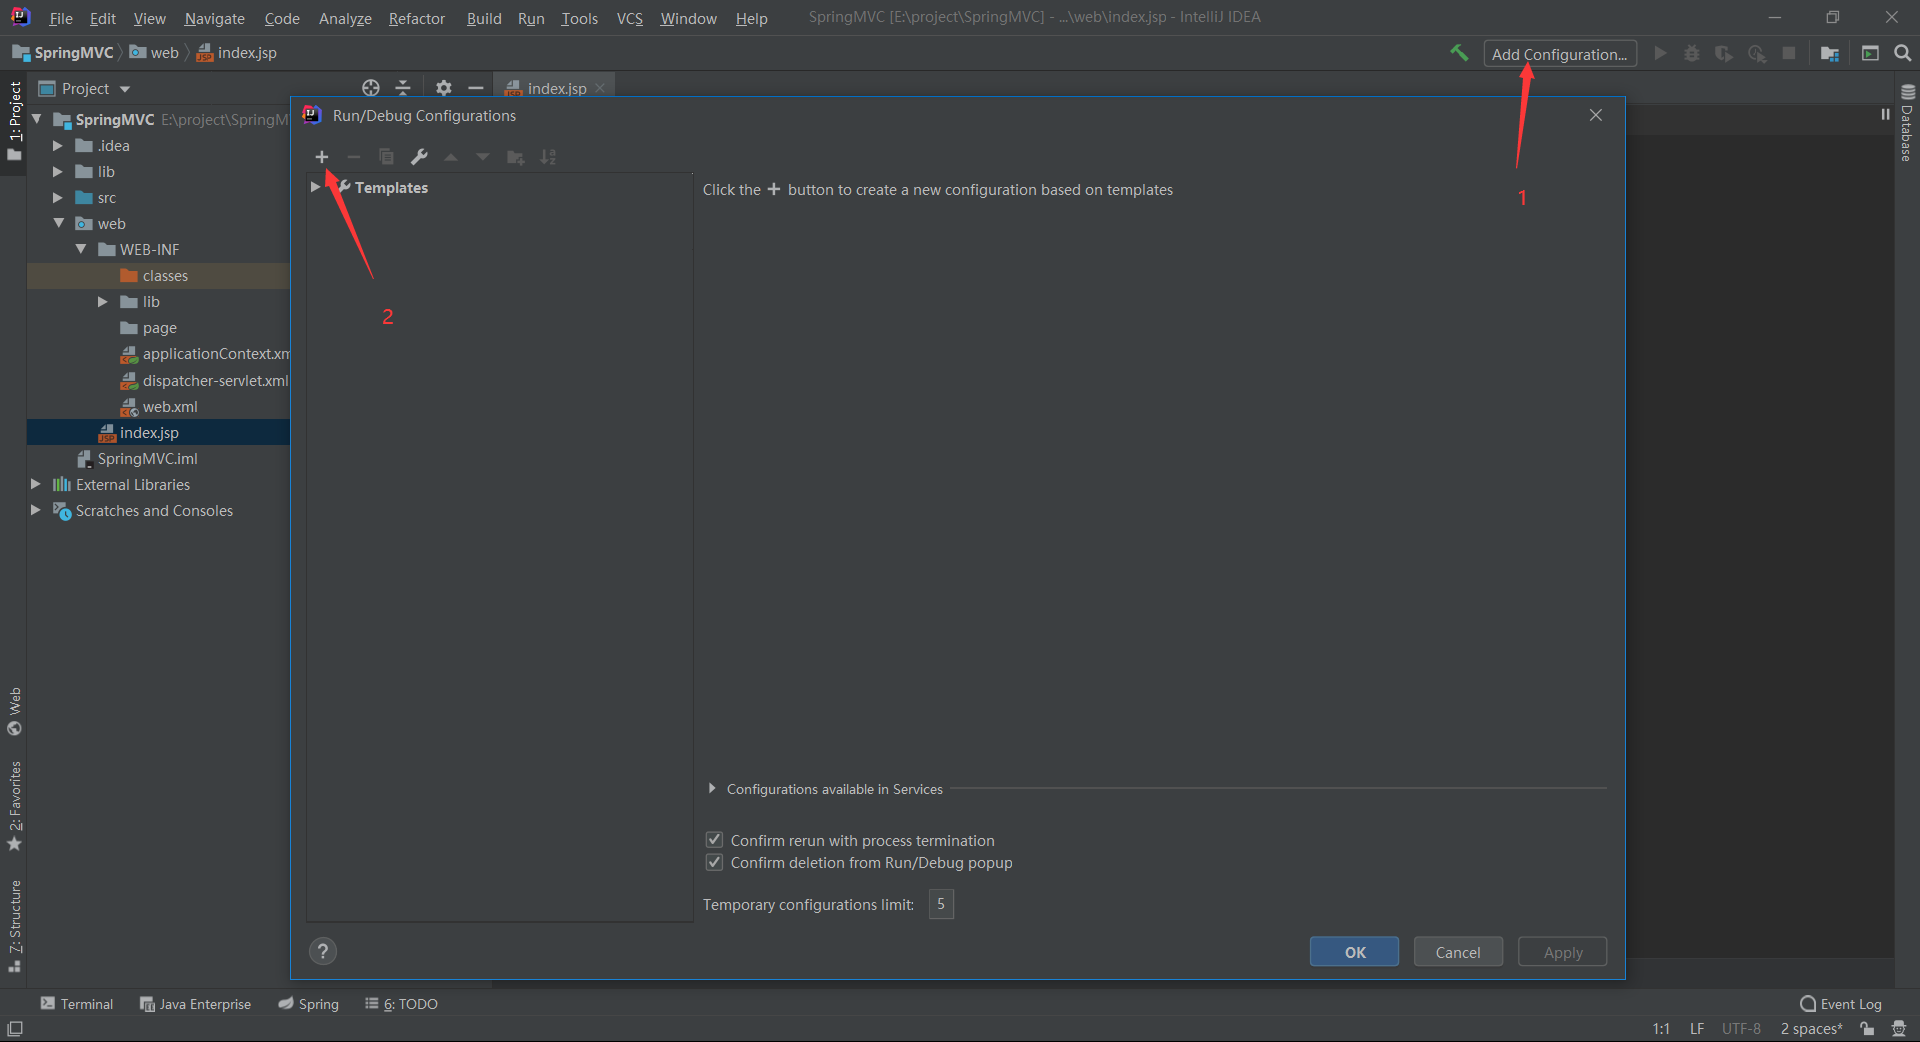Image resolution: width=1920 pixels, height=1042 pixels.
Task: Toggle tool window quick access icon in status bar
Action: click(15, 1028)
